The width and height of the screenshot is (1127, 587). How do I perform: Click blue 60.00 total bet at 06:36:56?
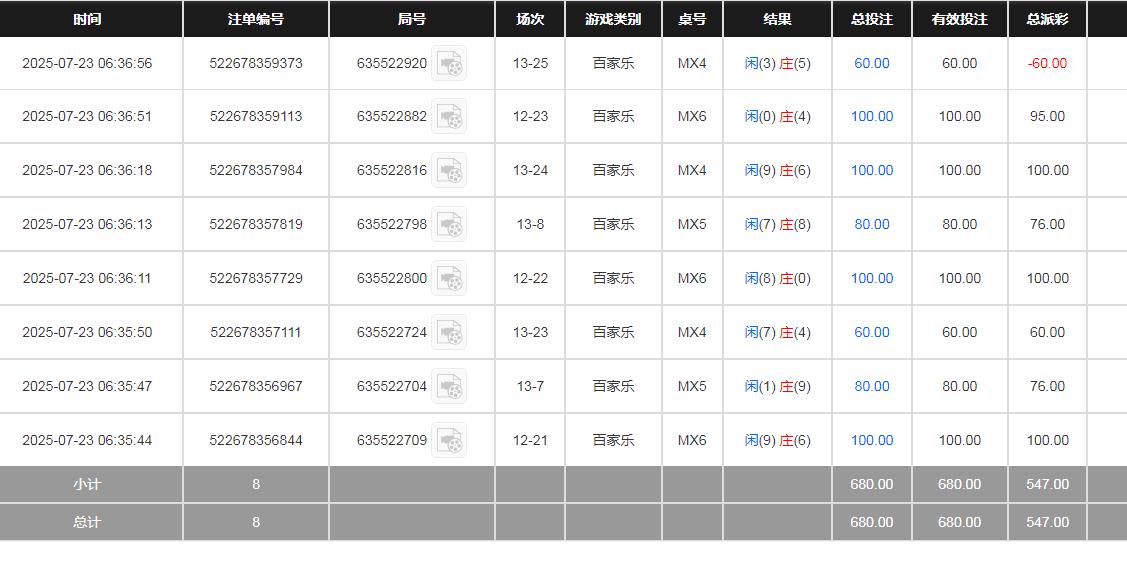coord(871,63)
